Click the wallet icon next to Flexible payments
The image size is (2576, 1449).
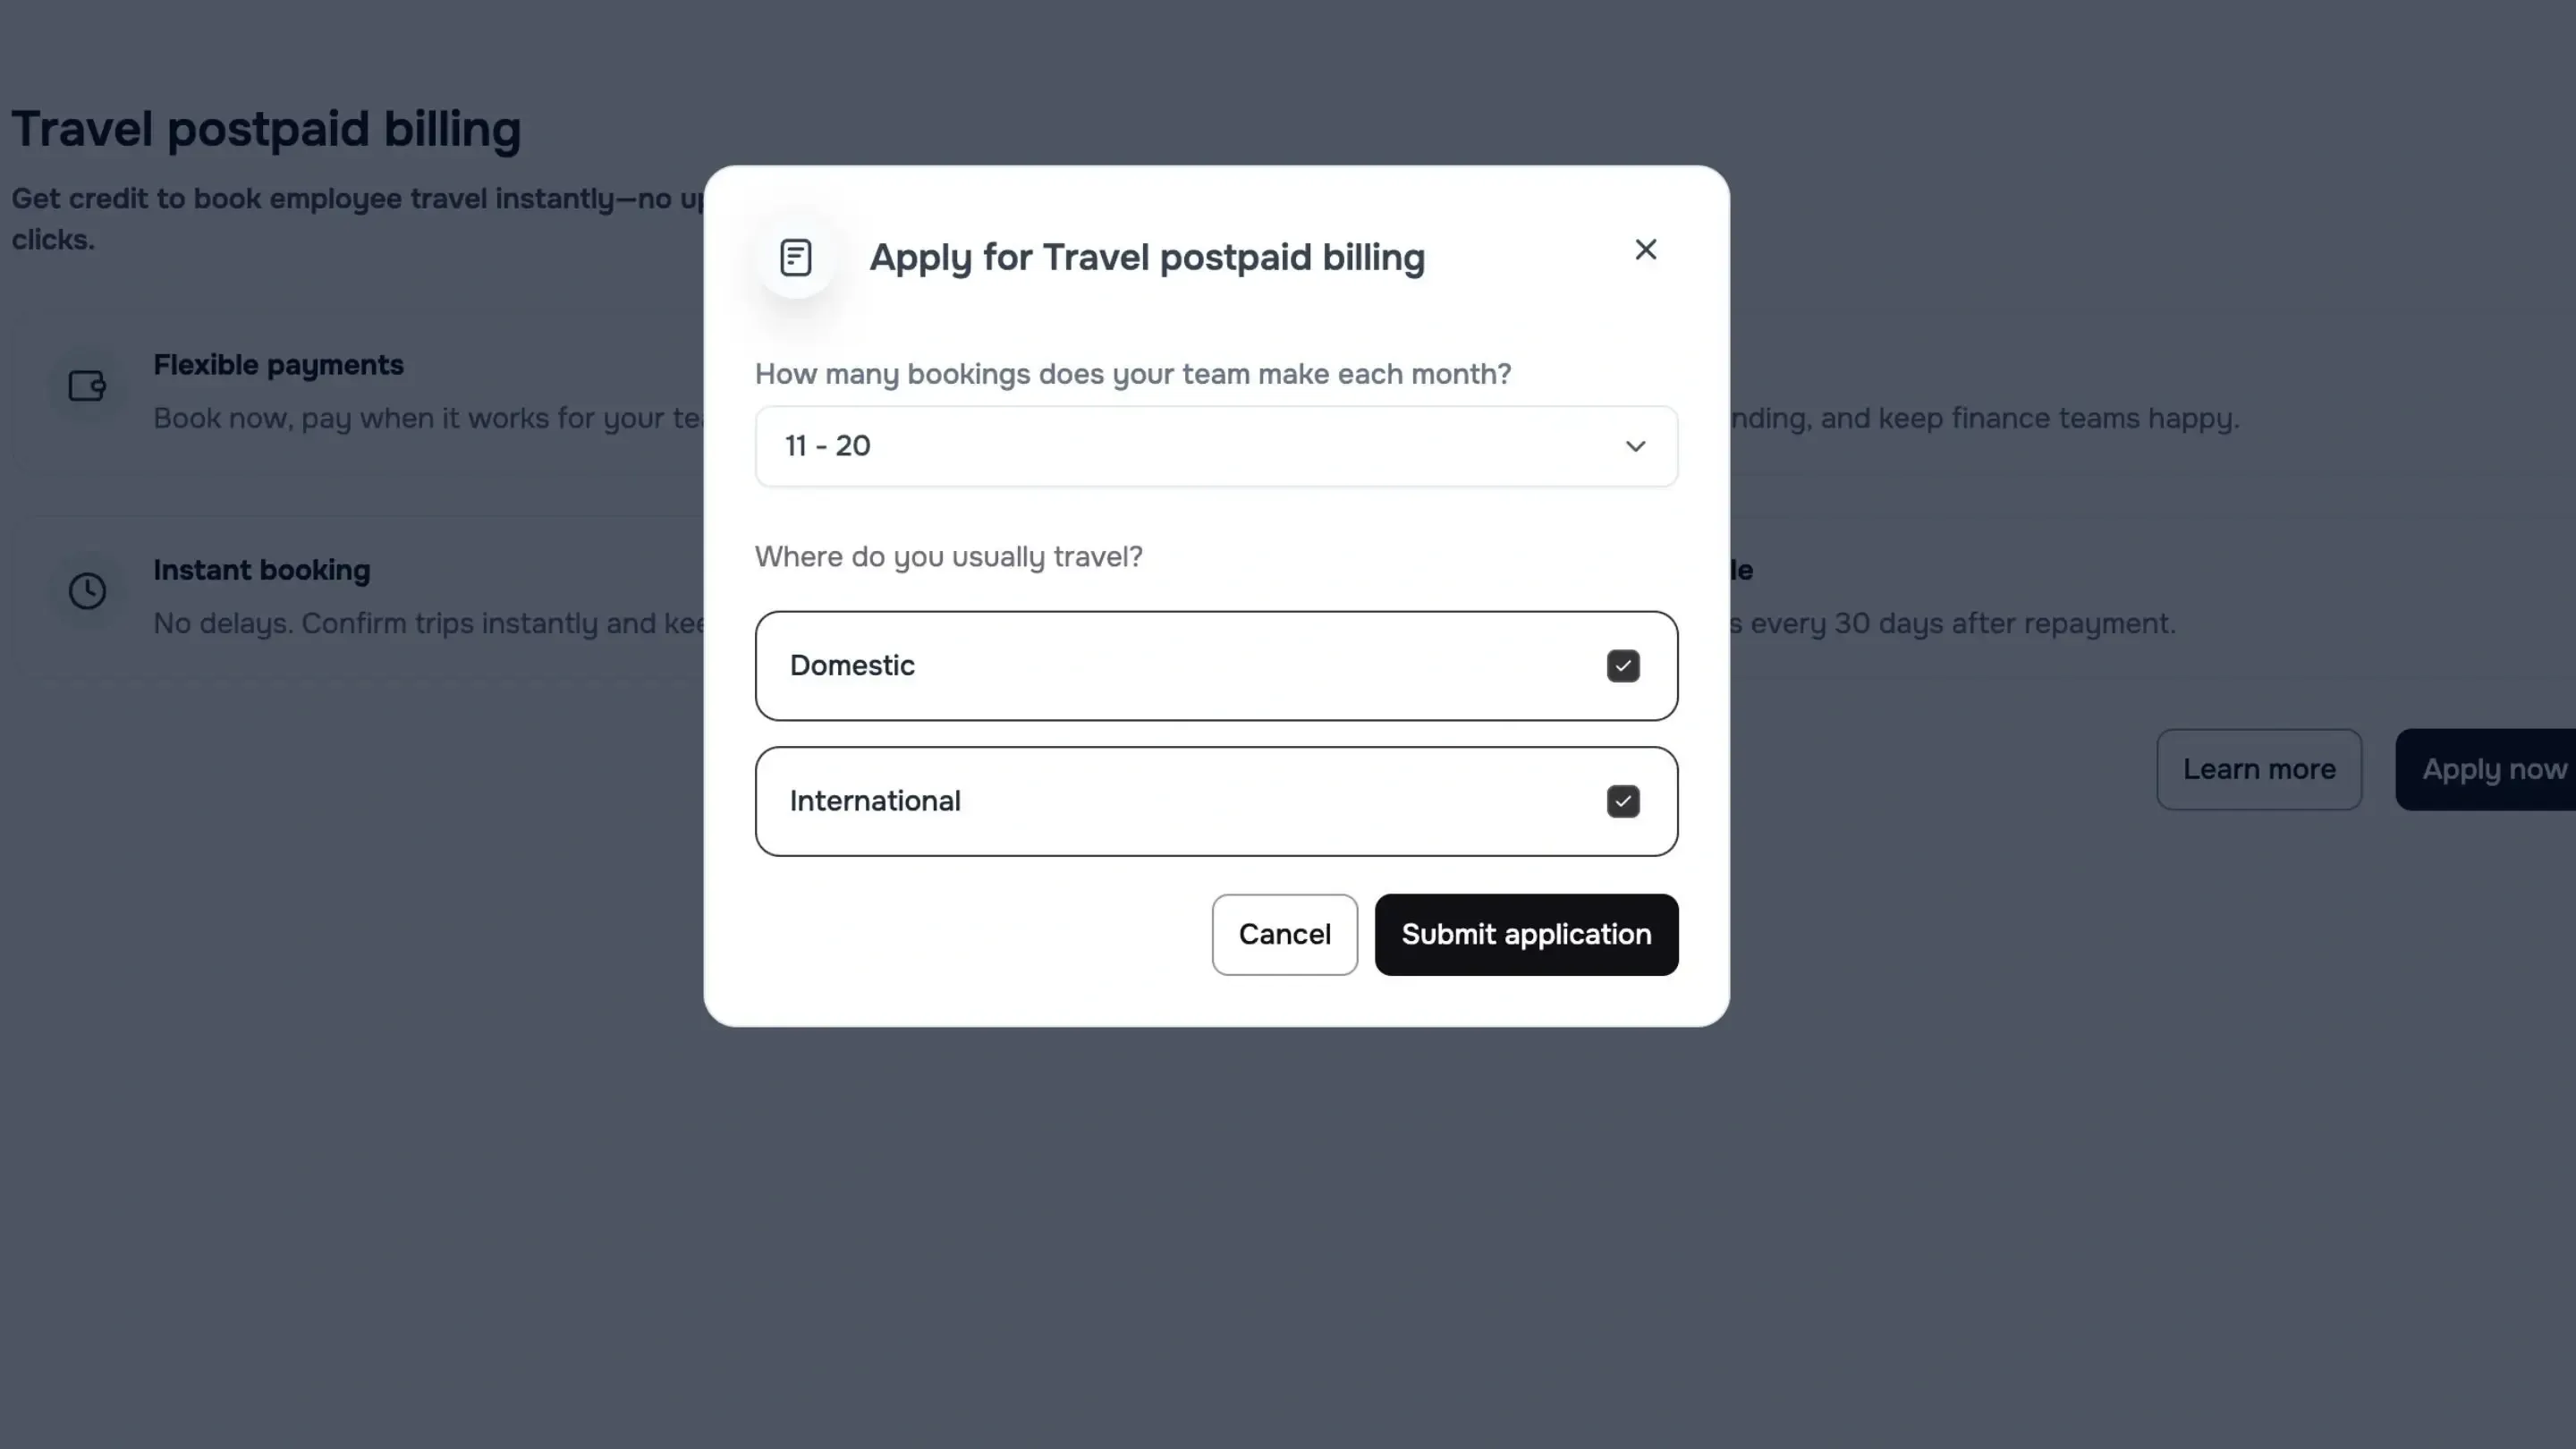click(87, 386)
